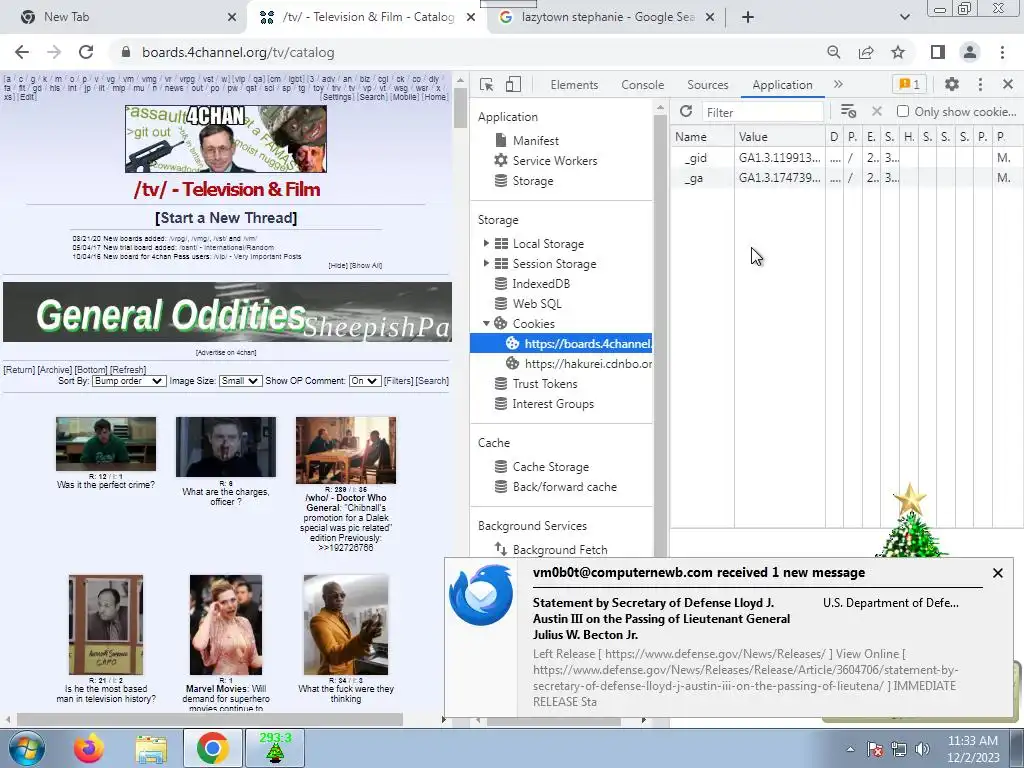
Task: Collapse the Cookies tree node
Action: point(486,323)
